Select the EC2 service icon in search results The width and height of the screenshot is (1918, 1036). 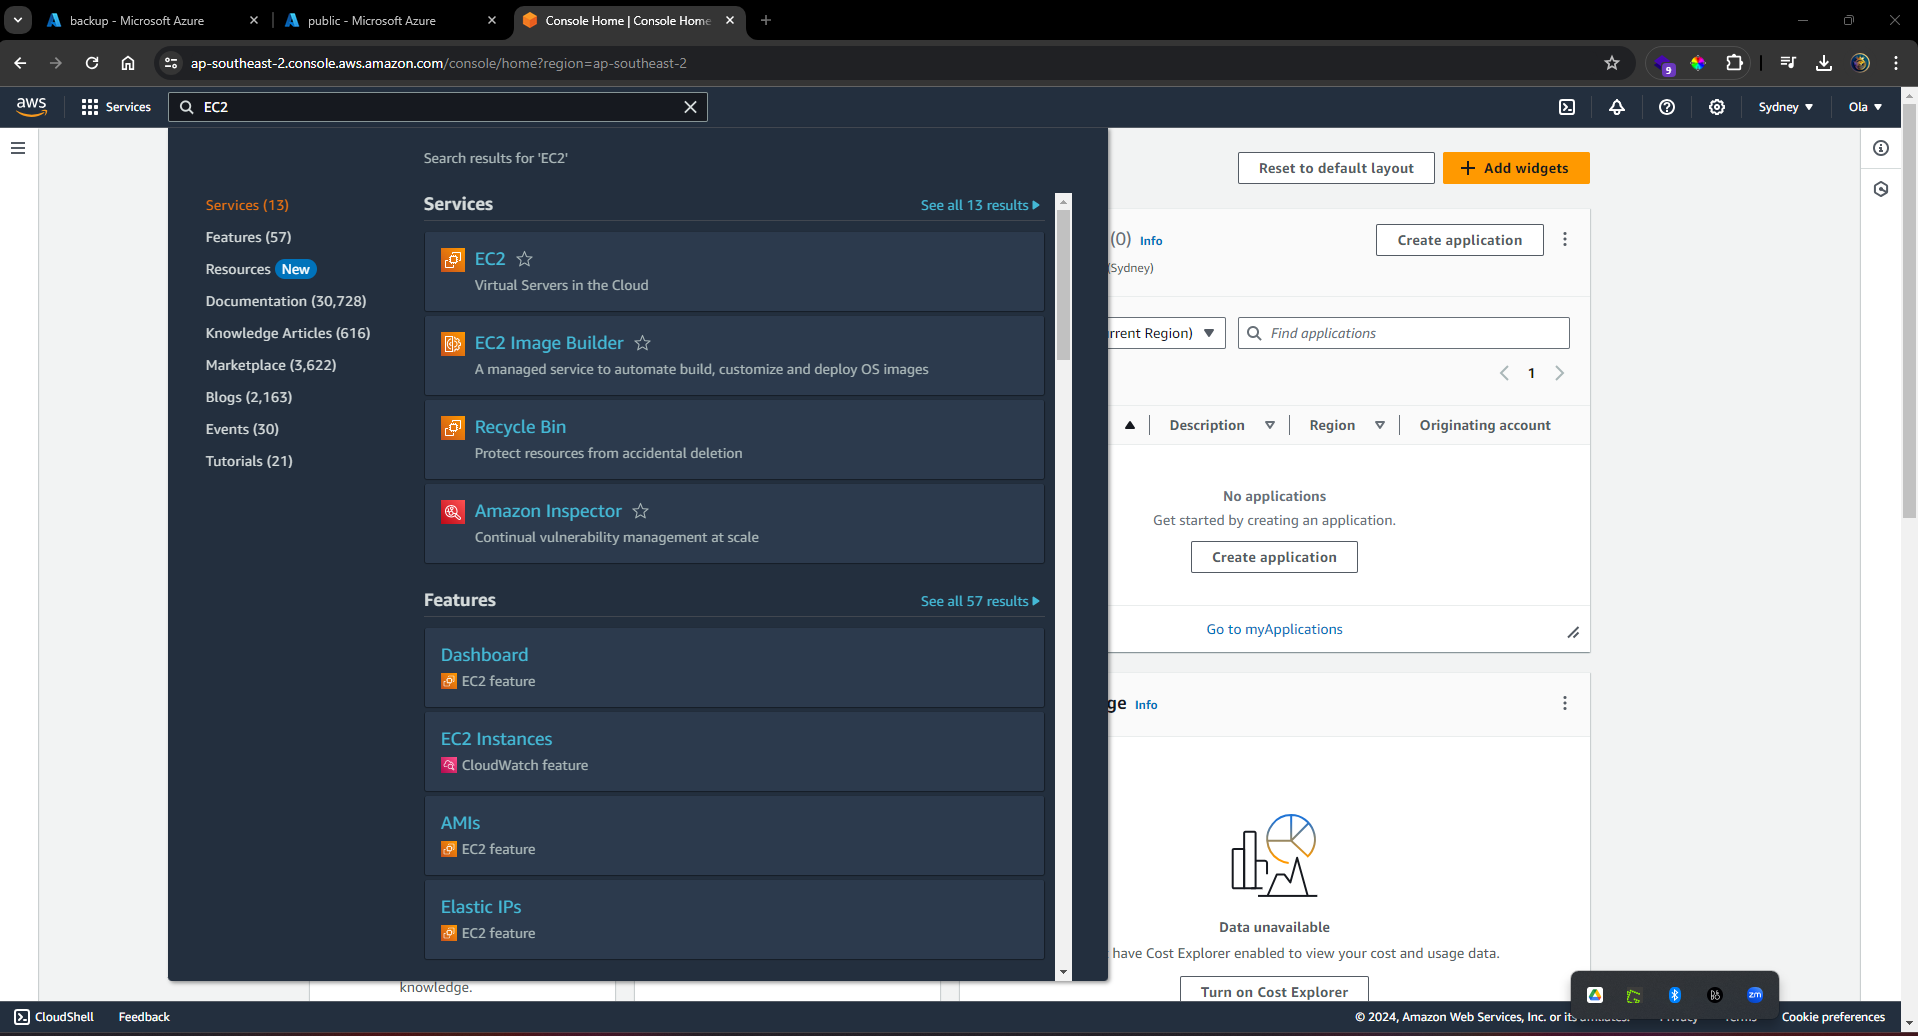point(453,259)
